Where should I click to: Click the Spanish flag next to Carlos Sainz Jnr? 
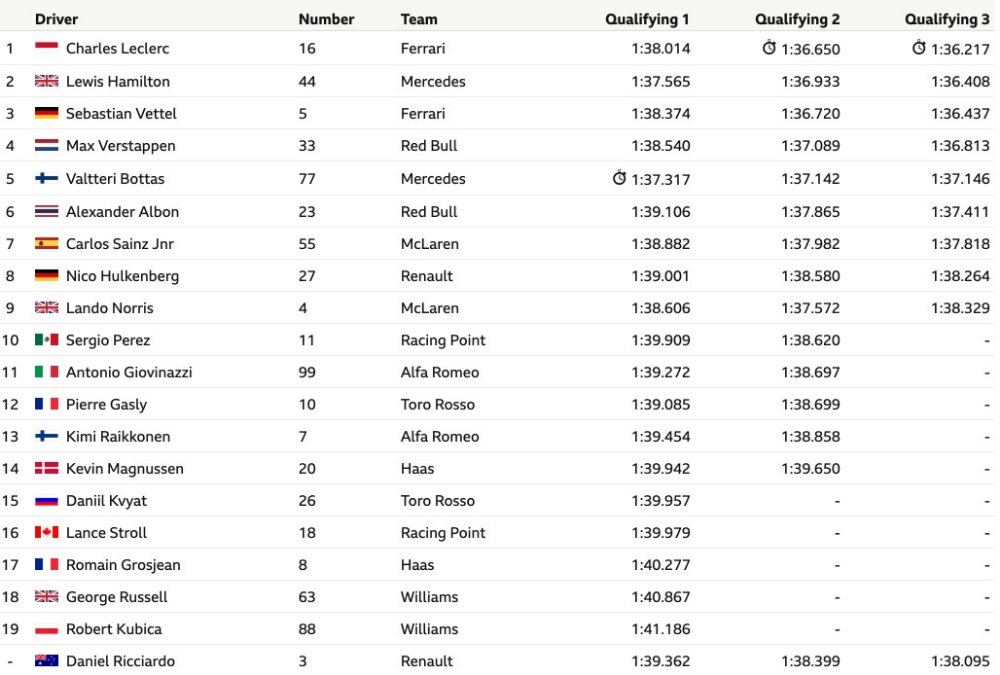[47, 244]
